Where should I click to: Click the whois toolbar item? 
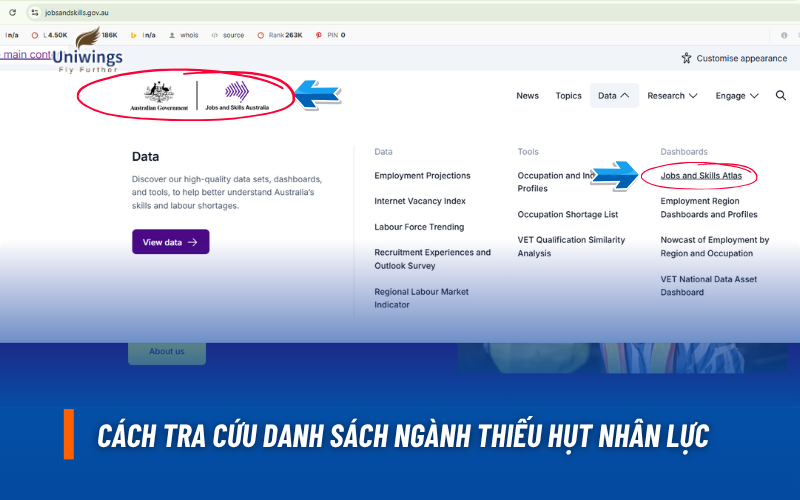pyautogui.click(x=184, y=35)
